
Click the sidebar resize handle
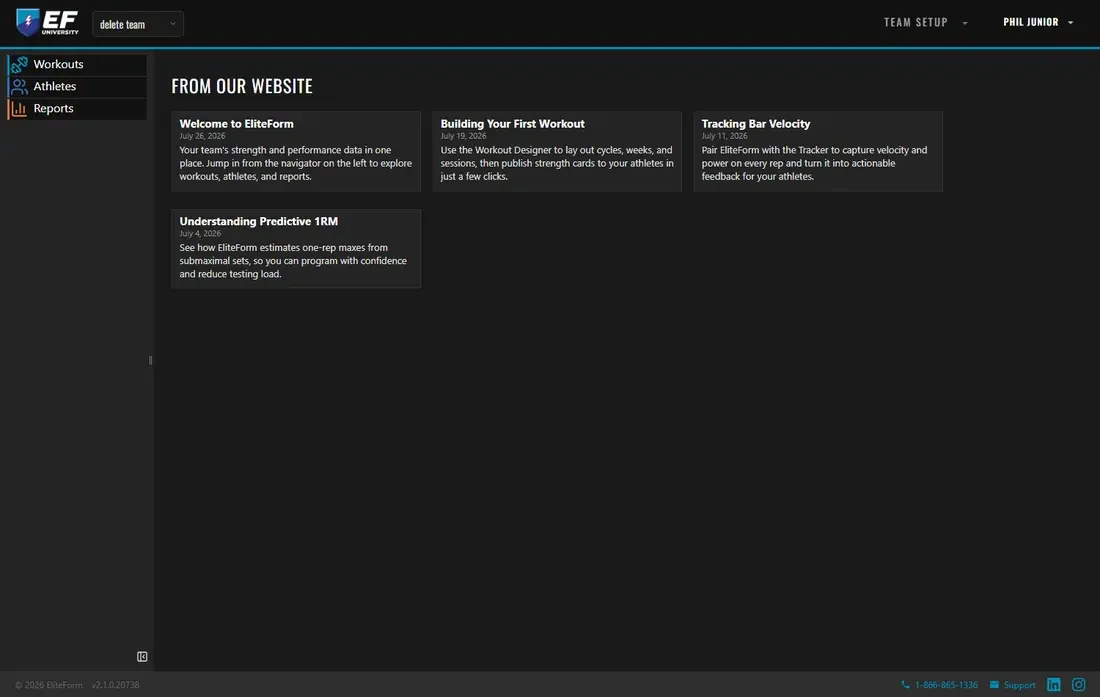[150, 360]
